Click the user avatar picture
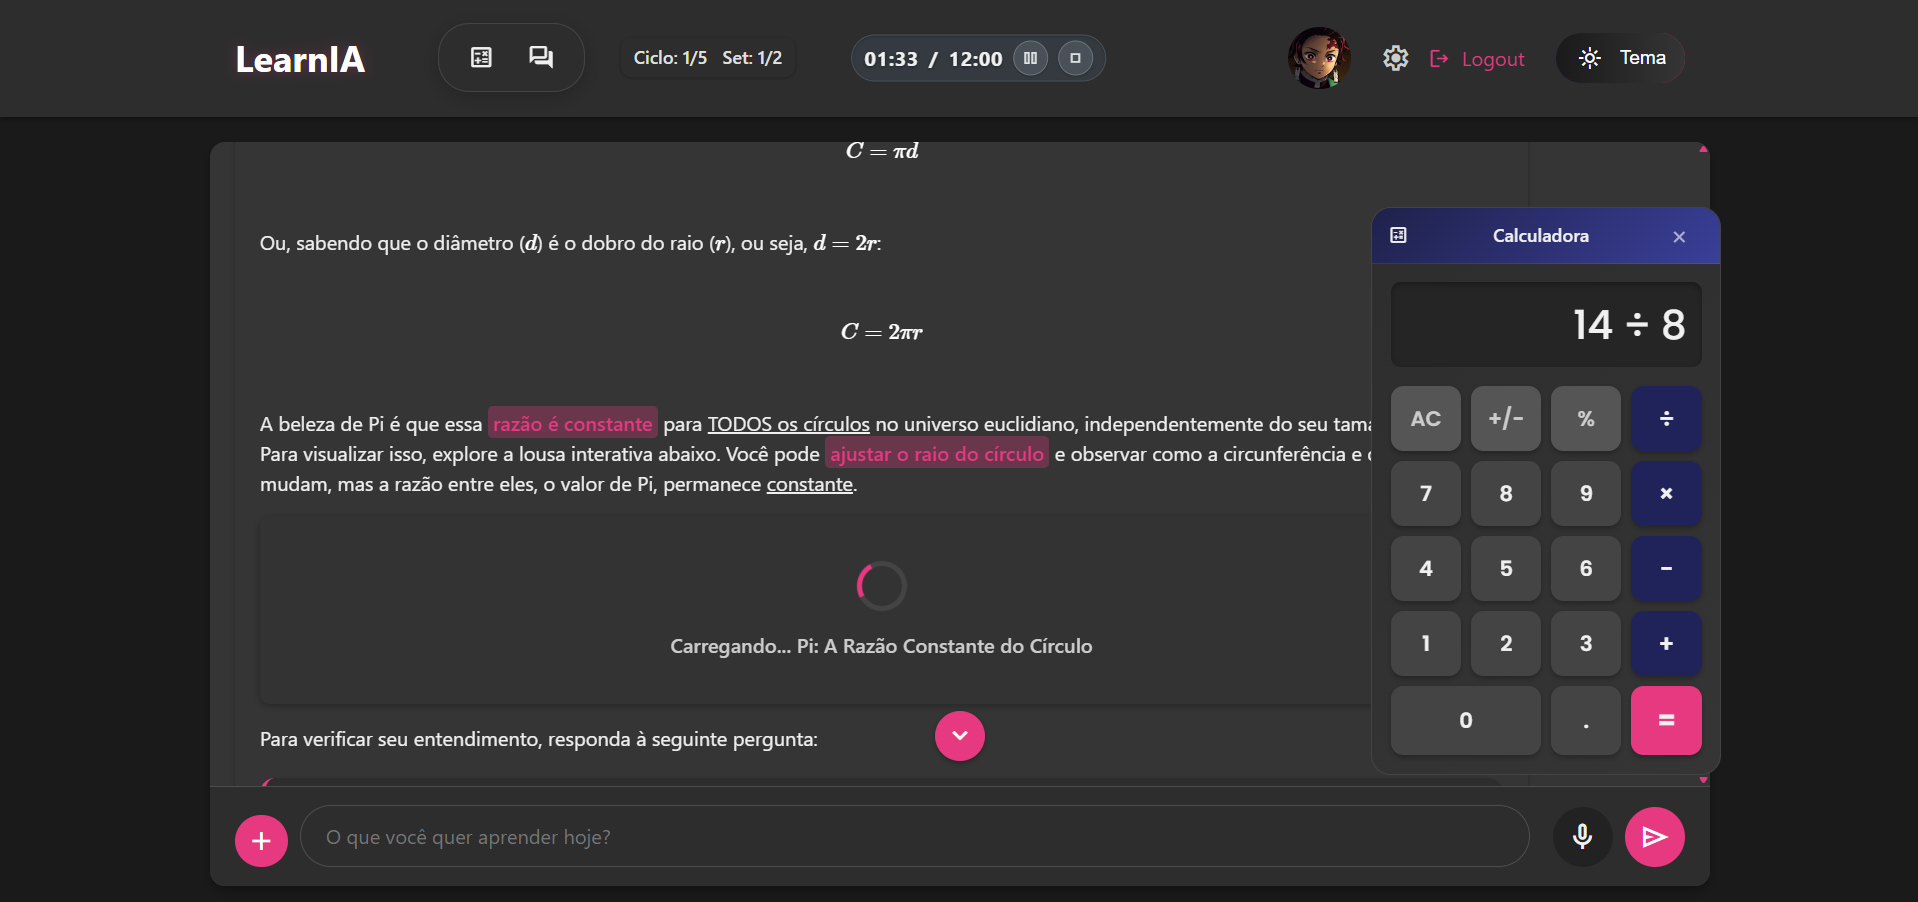Screen dimensions: 1918x902 pyautogui.click(x=1319, y=58)
